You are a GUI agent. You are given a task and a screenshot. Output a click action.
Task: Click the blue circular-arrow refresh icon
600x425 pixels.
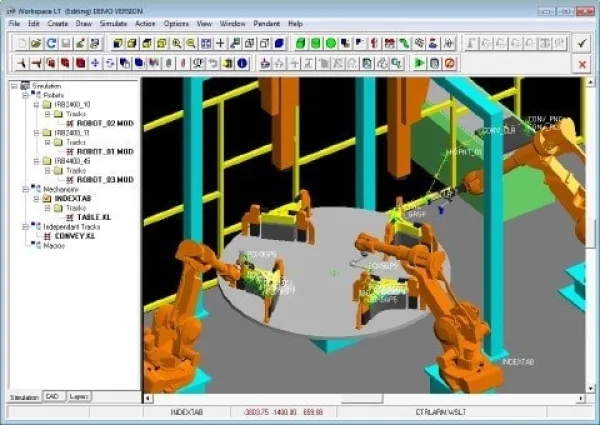[x=51, y=43]
